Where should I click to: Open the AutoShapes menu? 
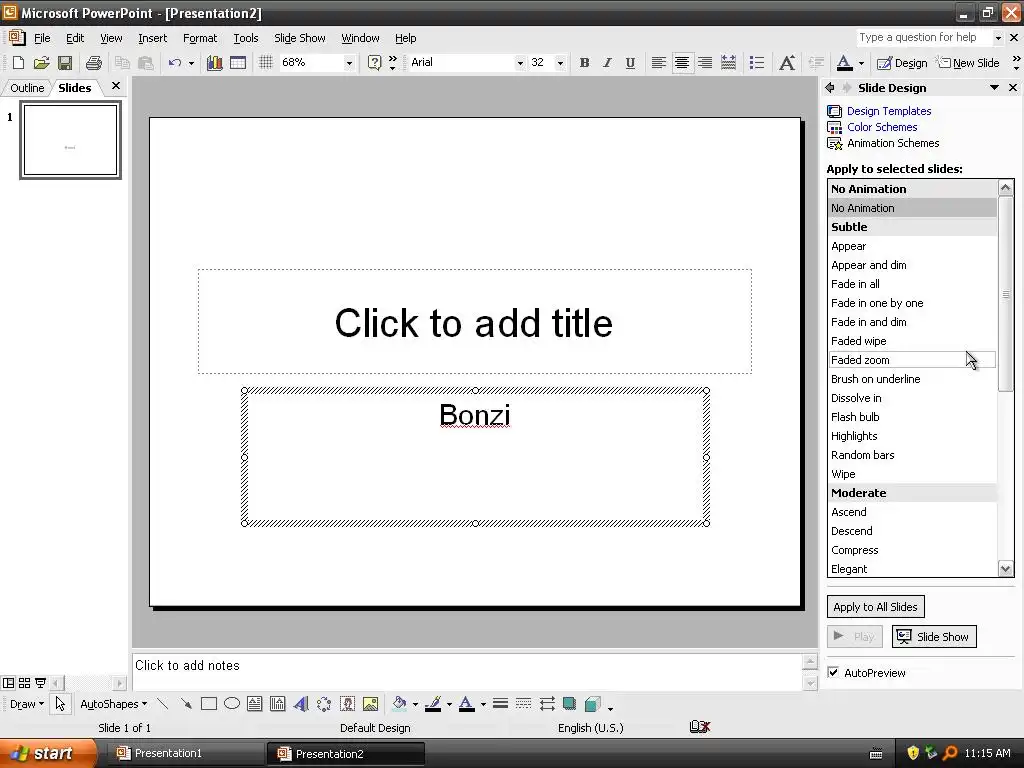click(113, 704)
